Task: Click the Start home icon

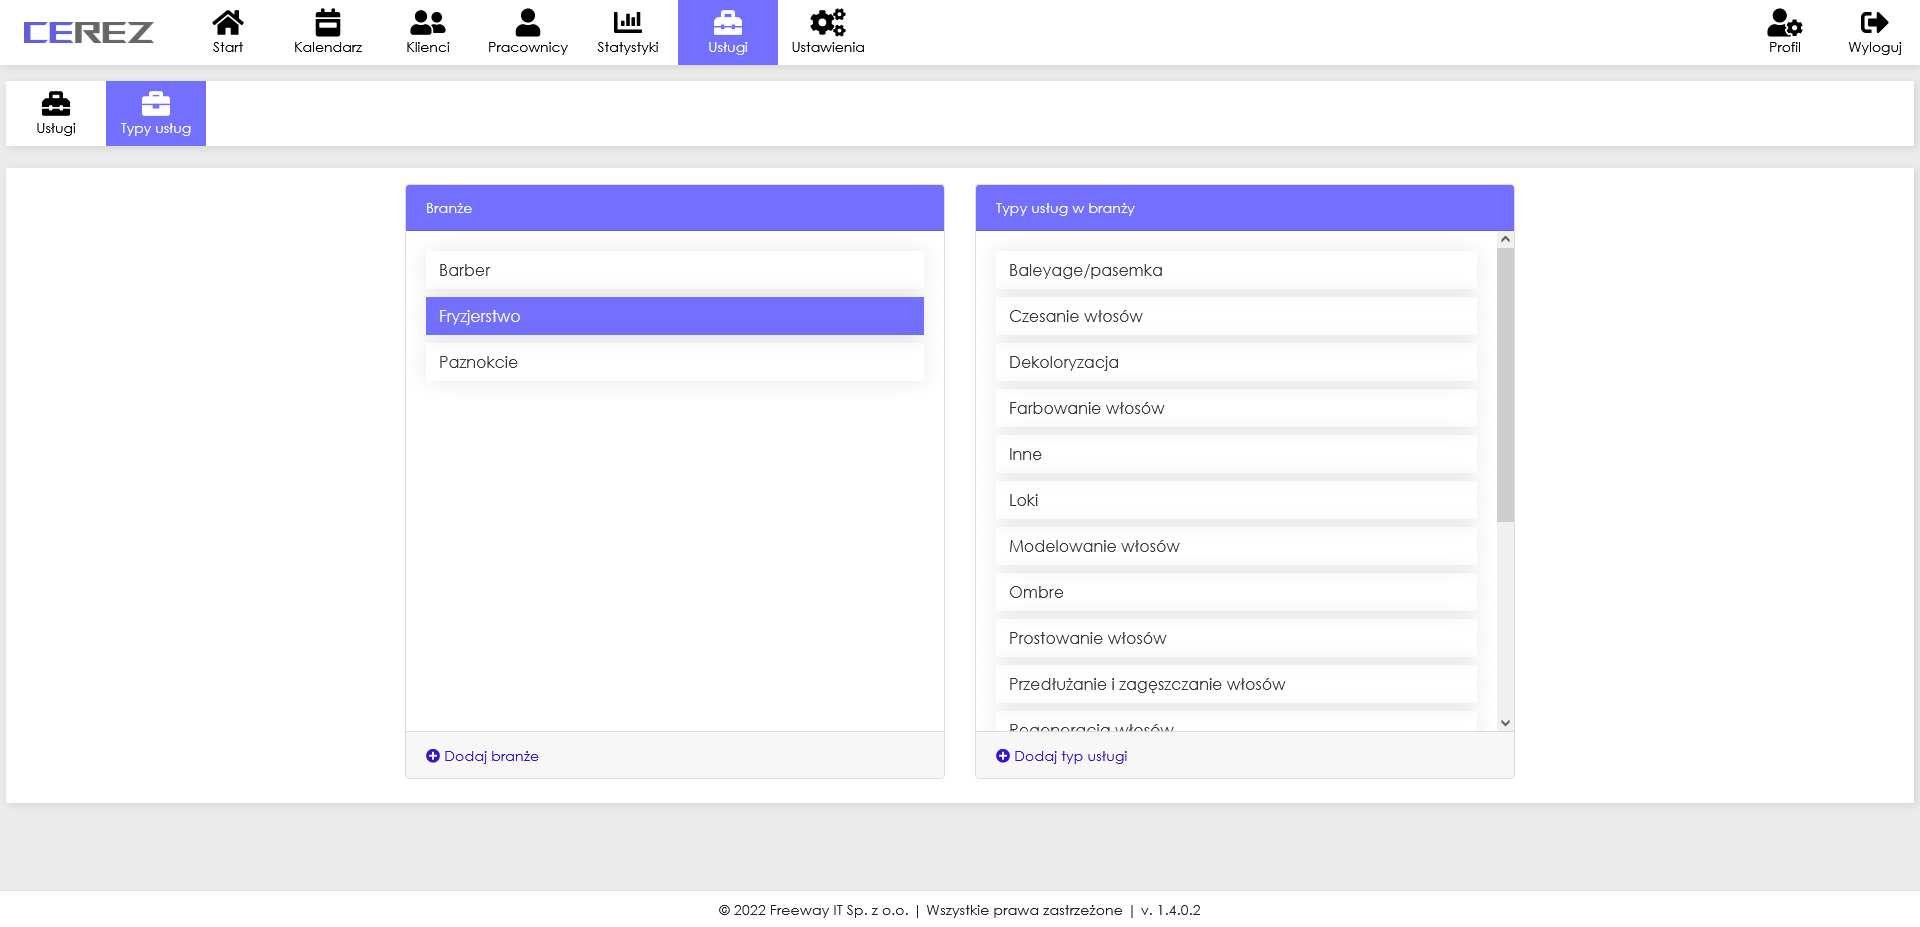Action: point(227,23)
